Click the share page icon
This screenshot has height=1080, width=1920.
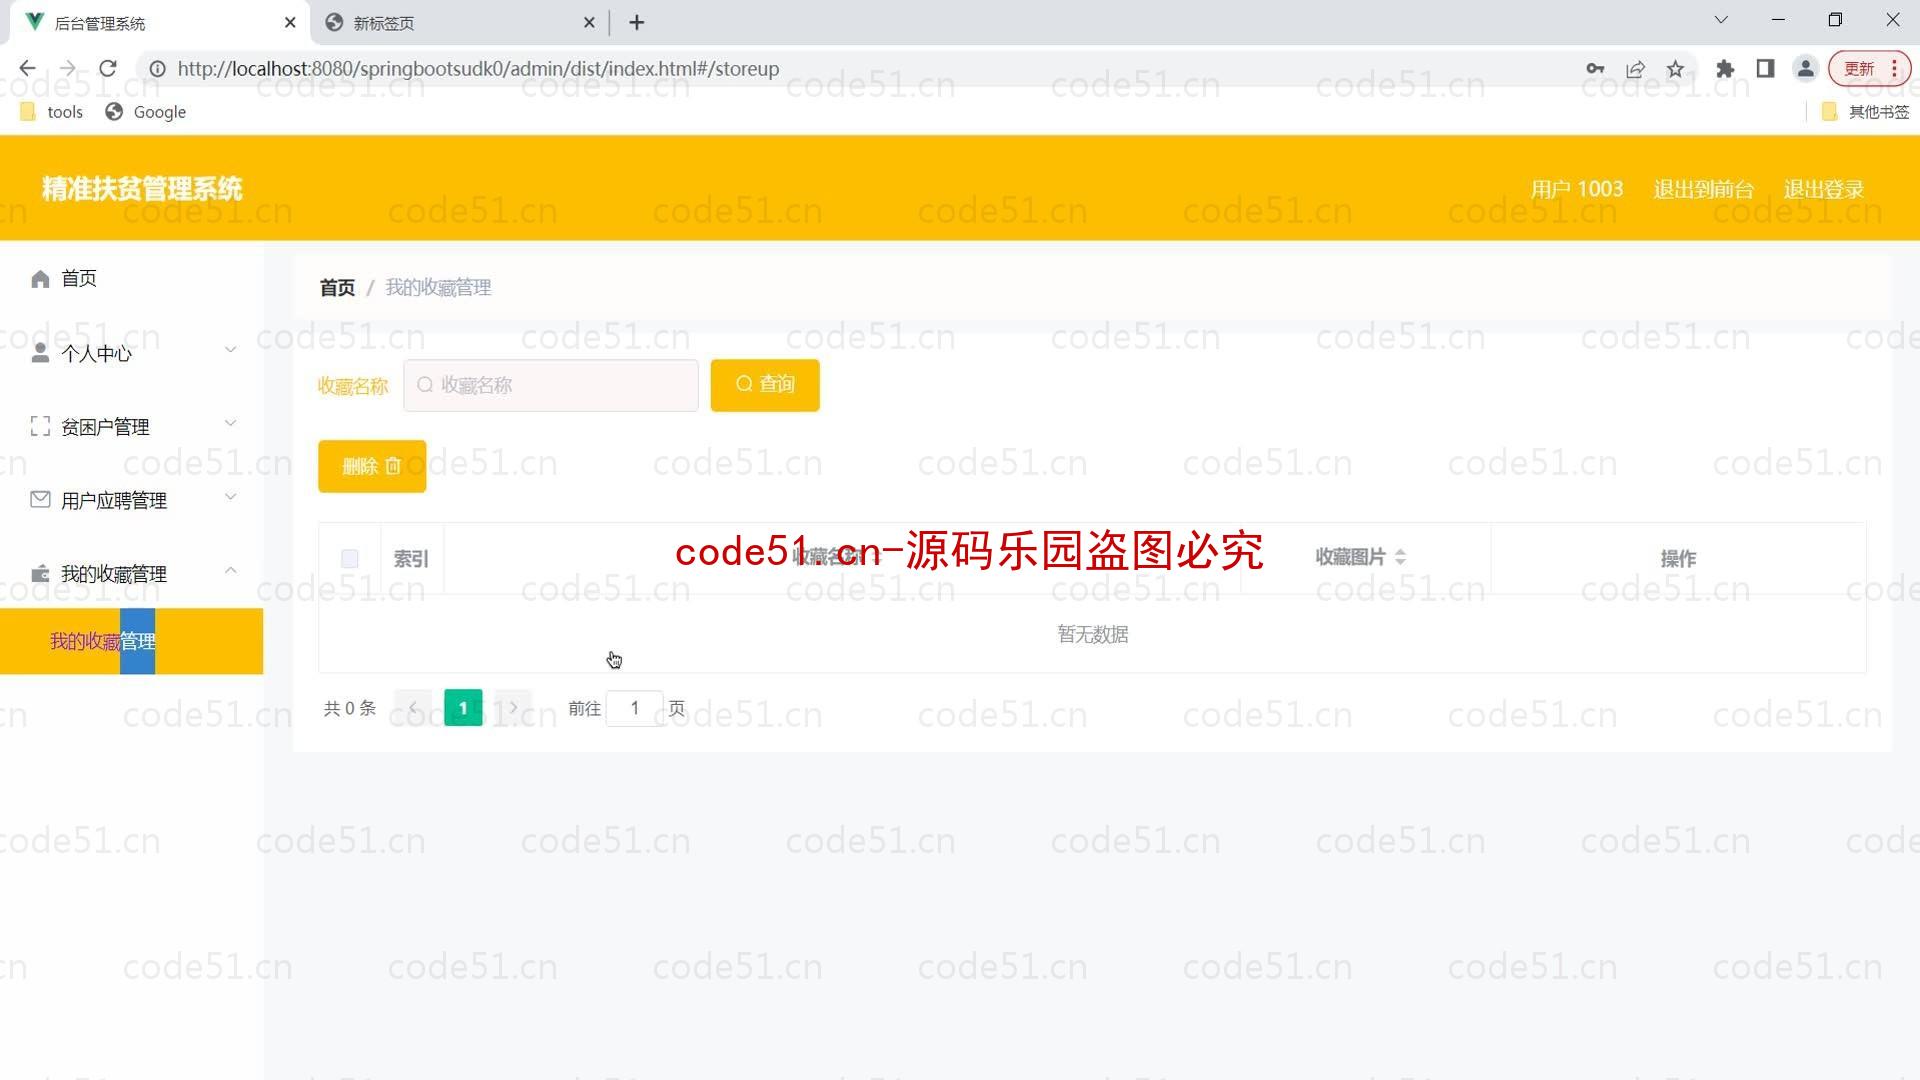pyautogui.click(x=1635, y=69)
